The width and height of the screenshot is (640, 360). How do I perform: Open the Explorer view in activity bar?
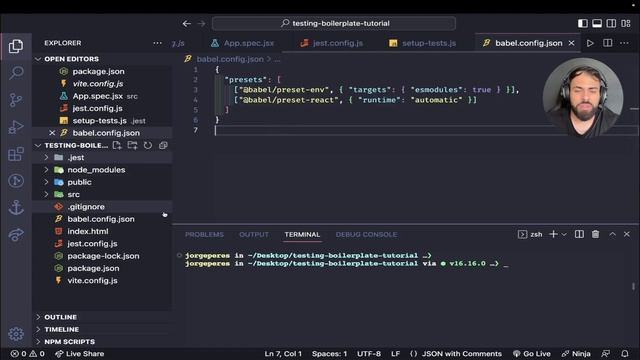[x=16, y=46]
